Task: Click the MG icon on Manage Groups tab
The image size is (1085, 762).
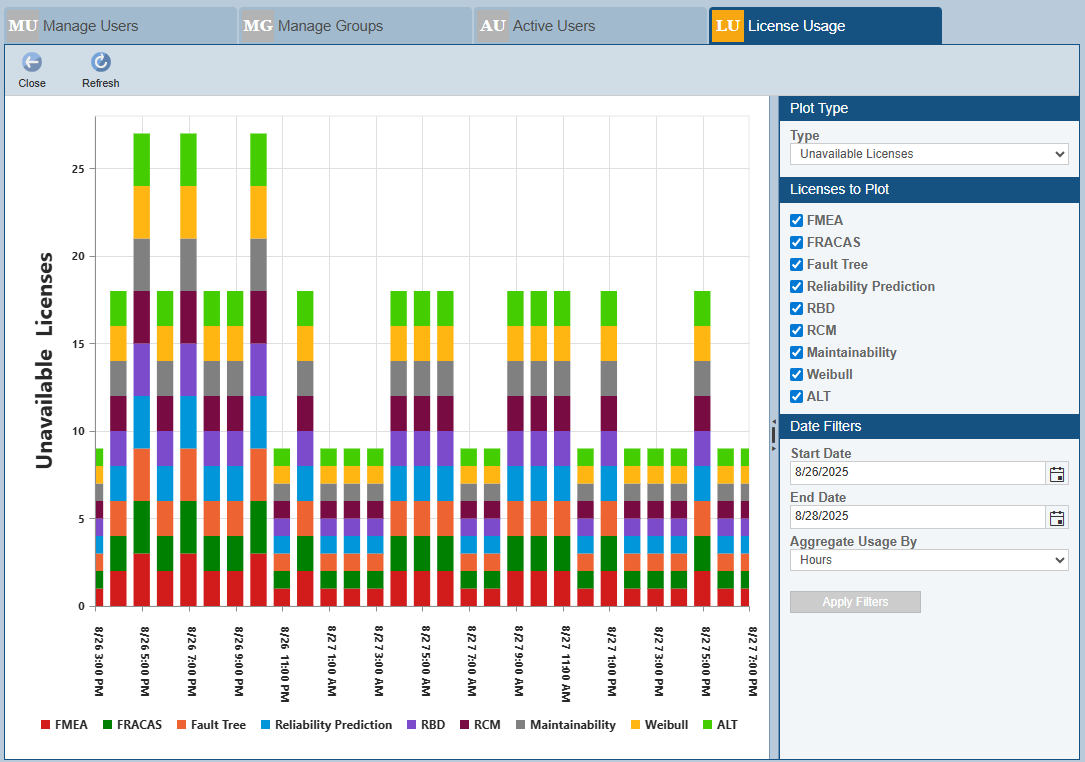Action: pos(258,26)
